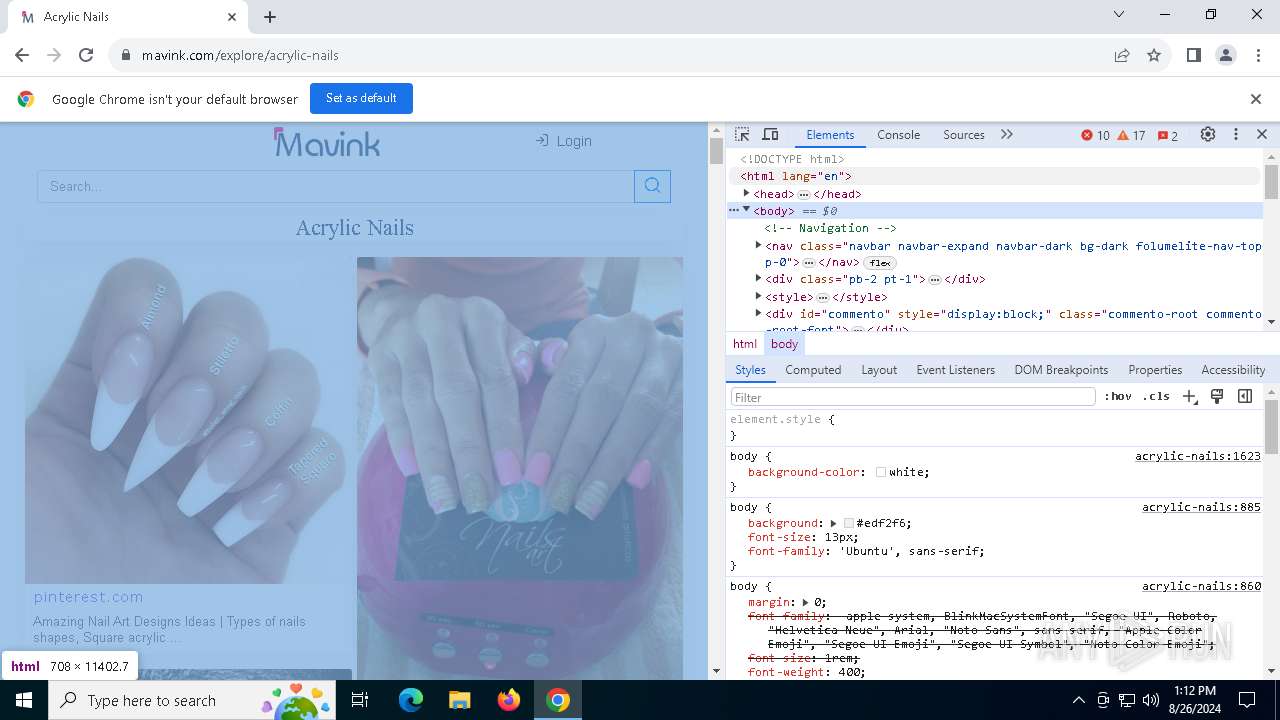Open a new browser tab

coord(270,17)
